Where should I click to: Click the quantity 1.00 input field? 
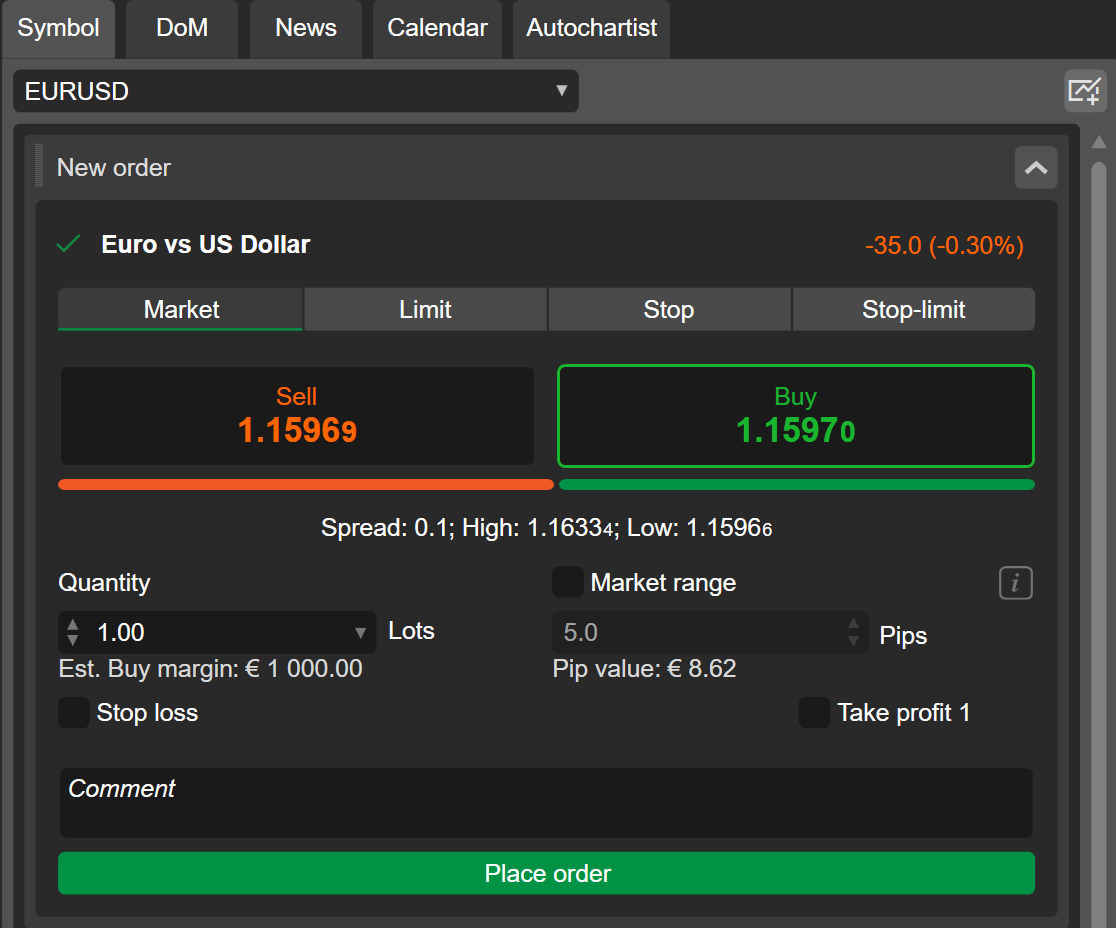click(x=217, y=633)
